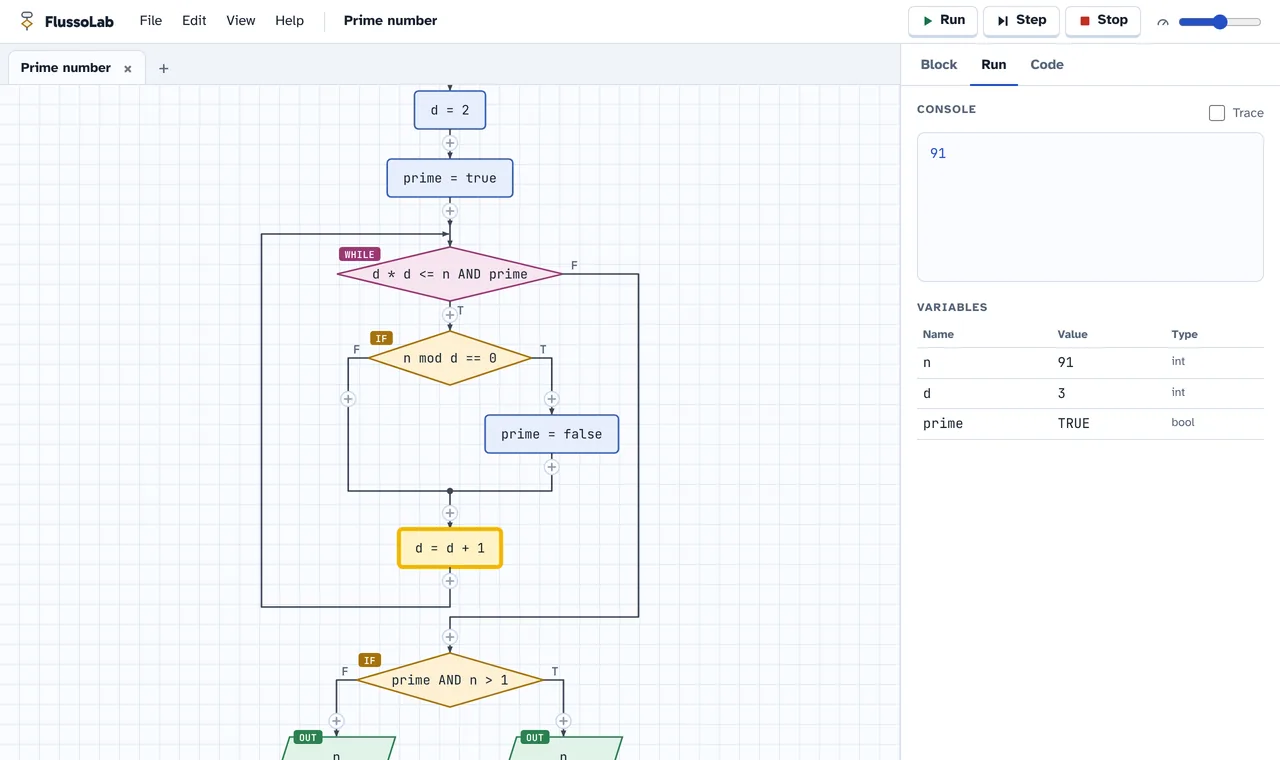
Task: Close the Prime number tab
Action: tap(128, 68)
